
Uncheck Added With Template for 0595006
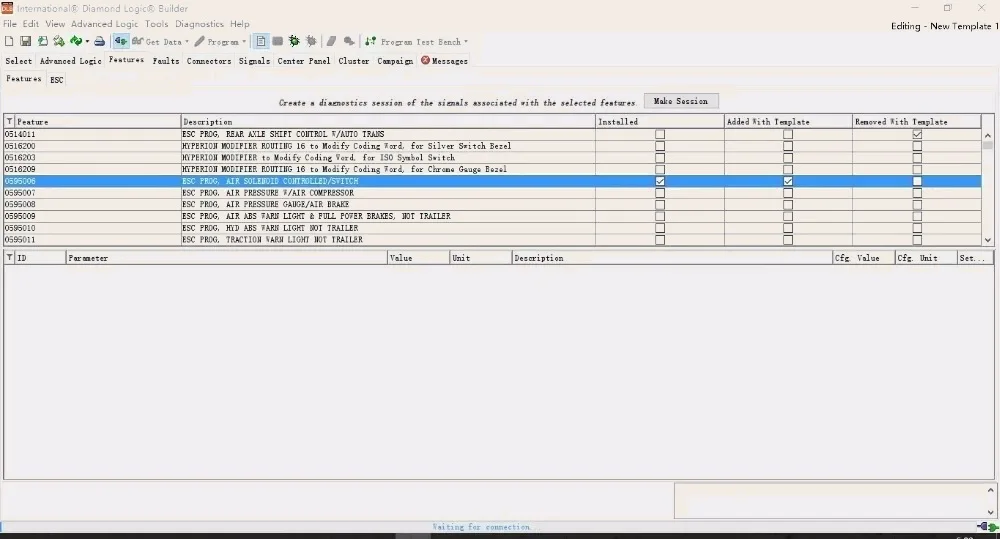click(x=788, y=181)
